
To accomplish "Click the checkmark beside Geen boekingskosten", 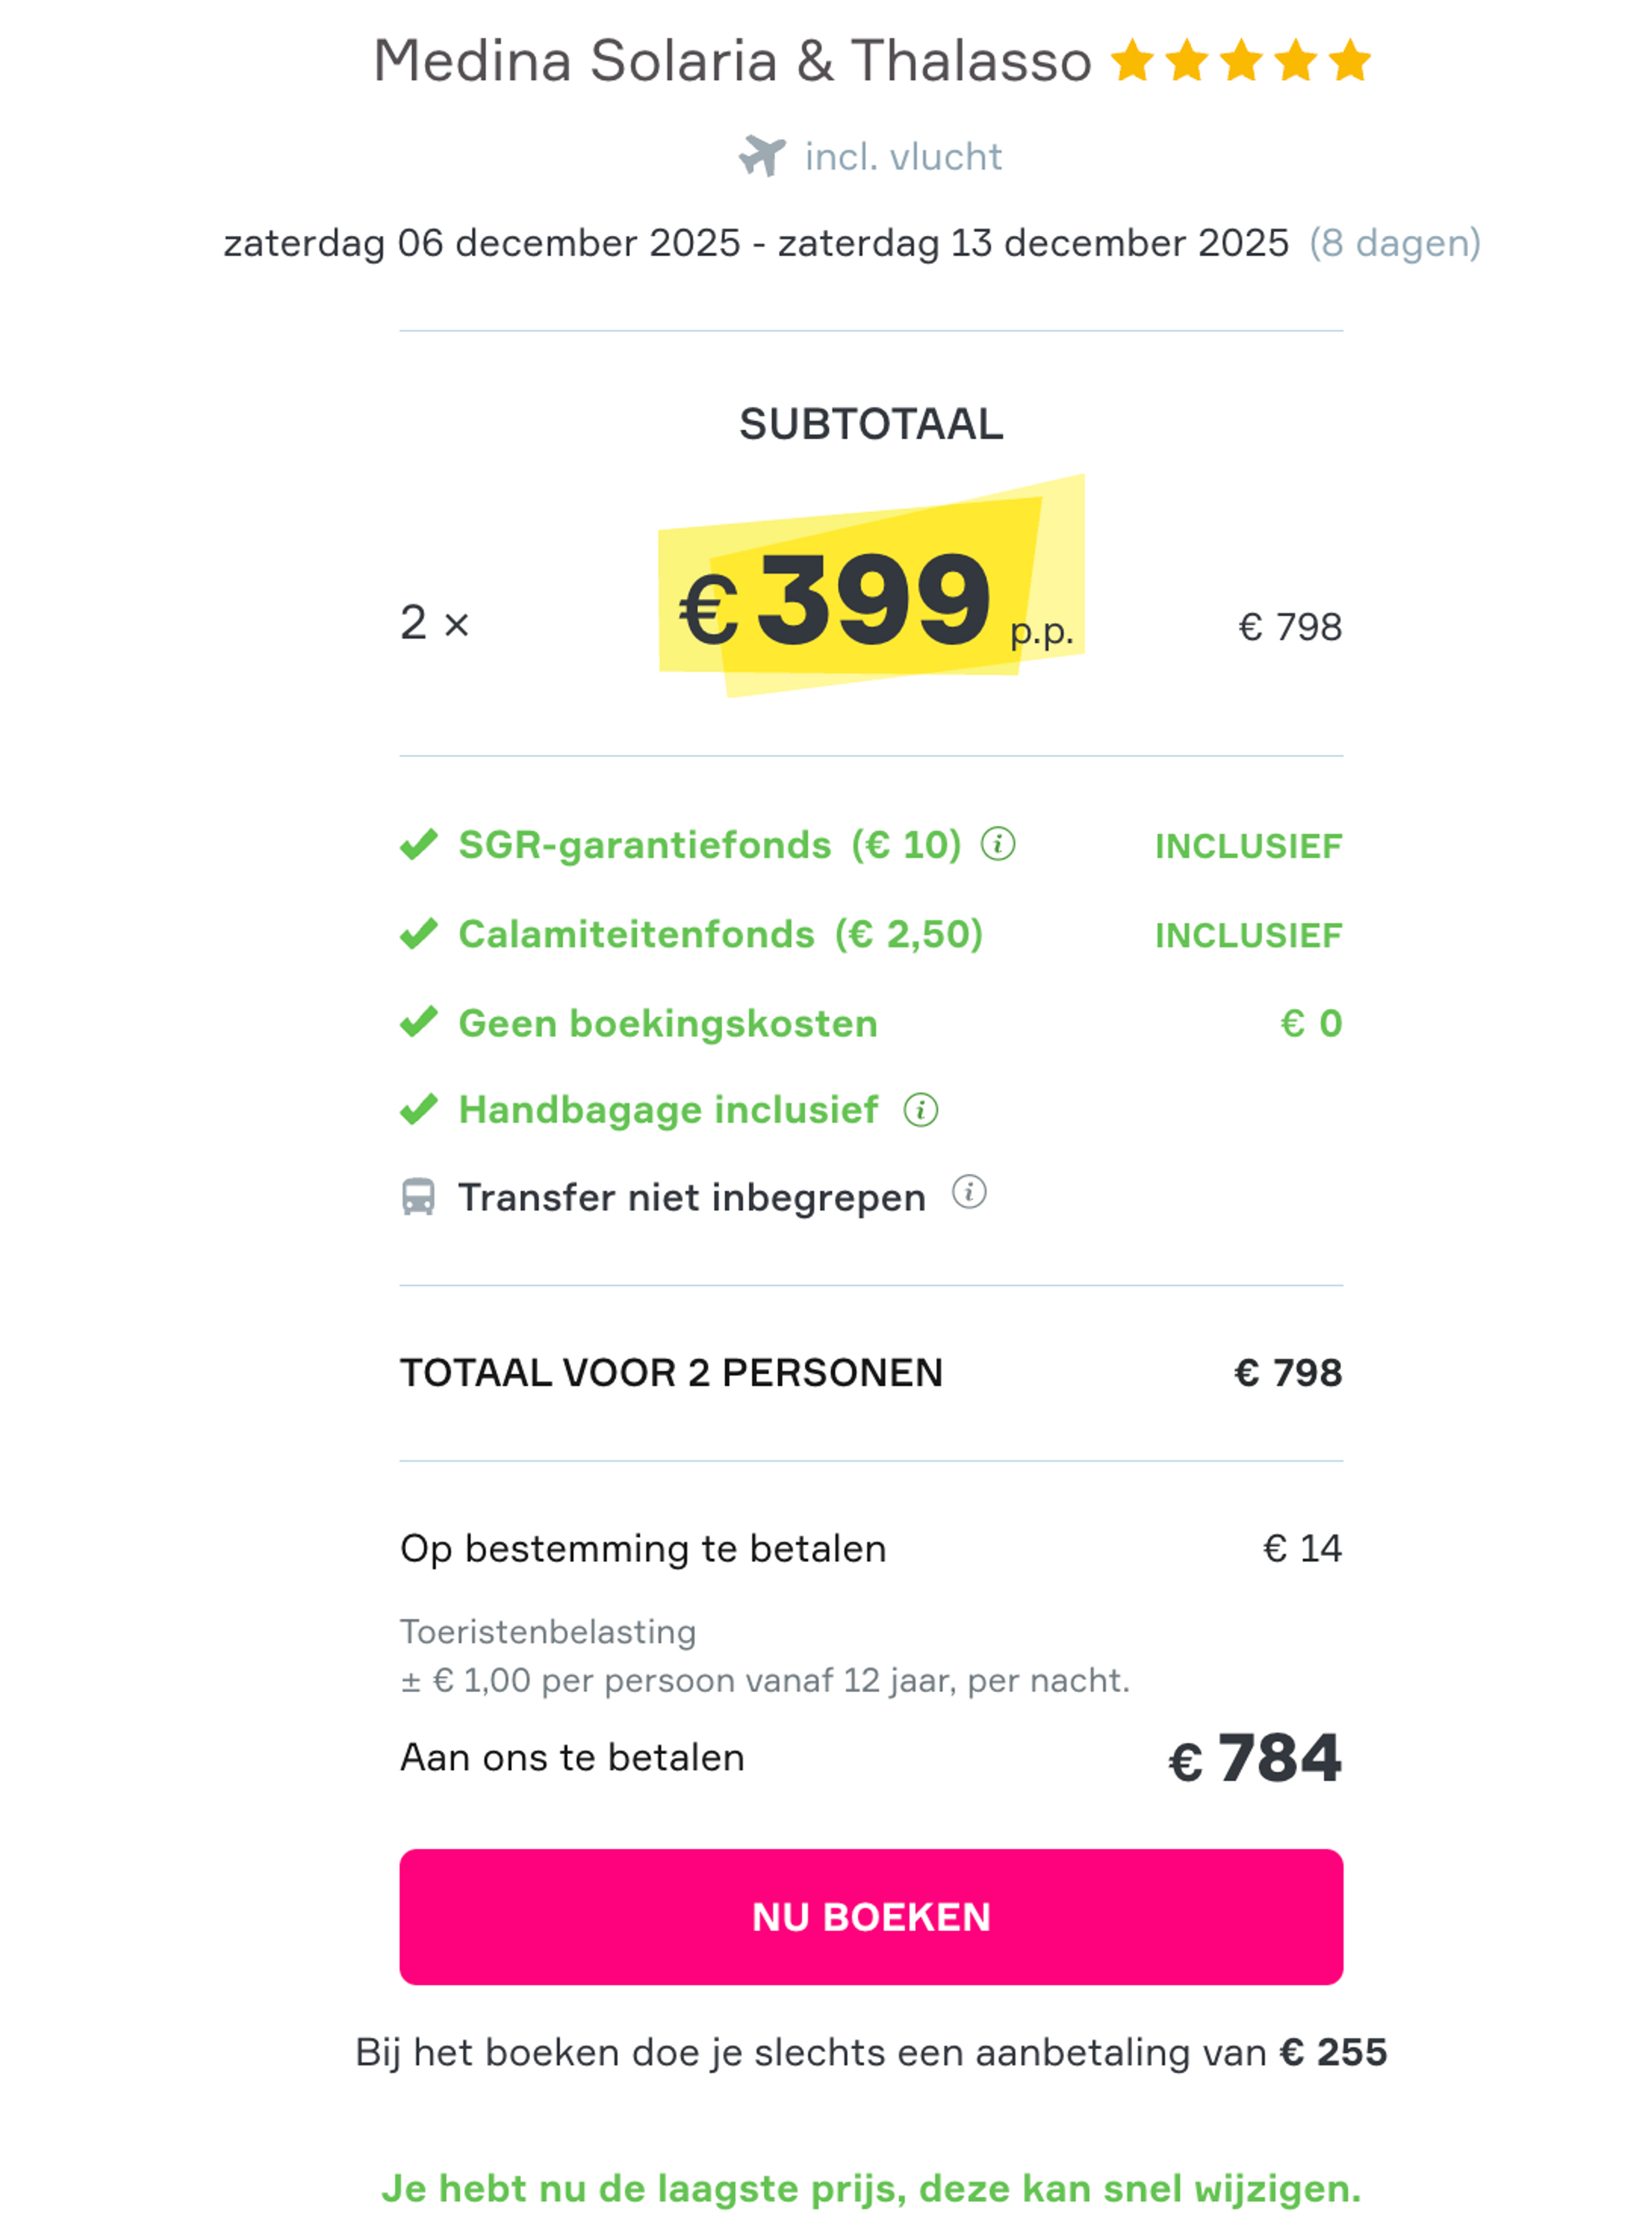I will click(419, 1021).
